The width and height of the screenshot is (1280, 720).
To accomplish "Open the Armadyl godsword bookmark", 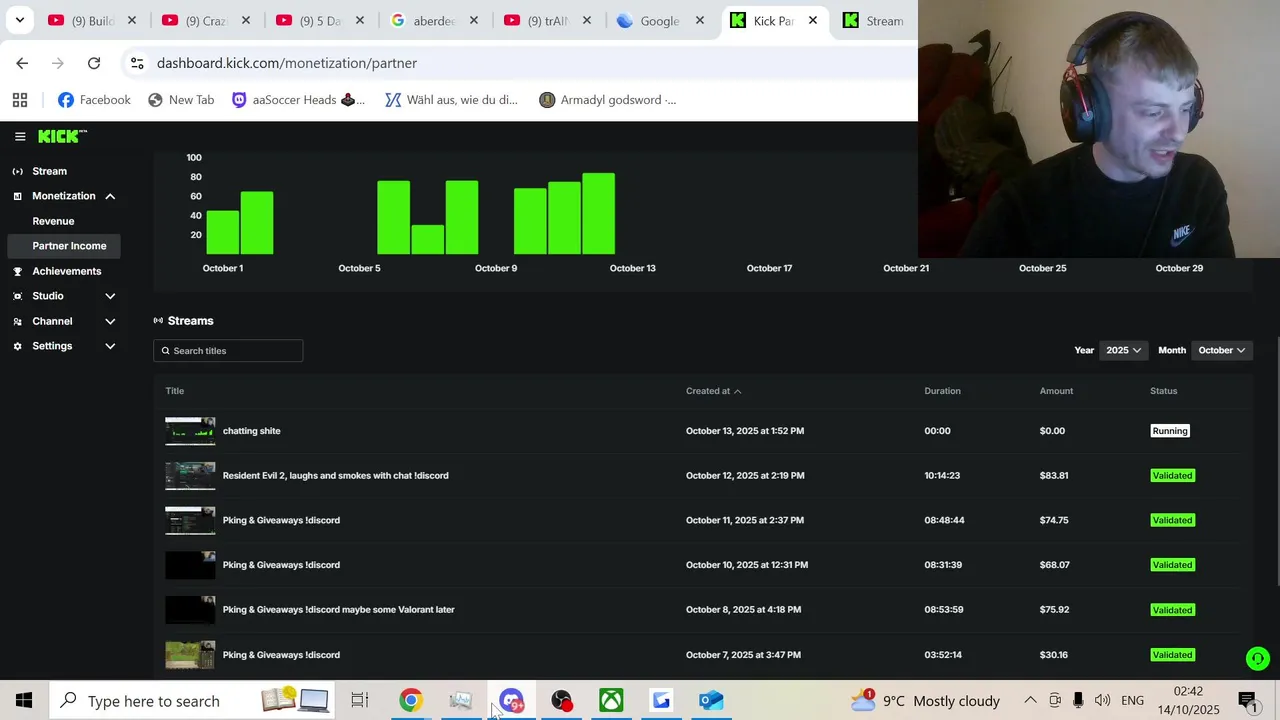I will coord(608,100).
